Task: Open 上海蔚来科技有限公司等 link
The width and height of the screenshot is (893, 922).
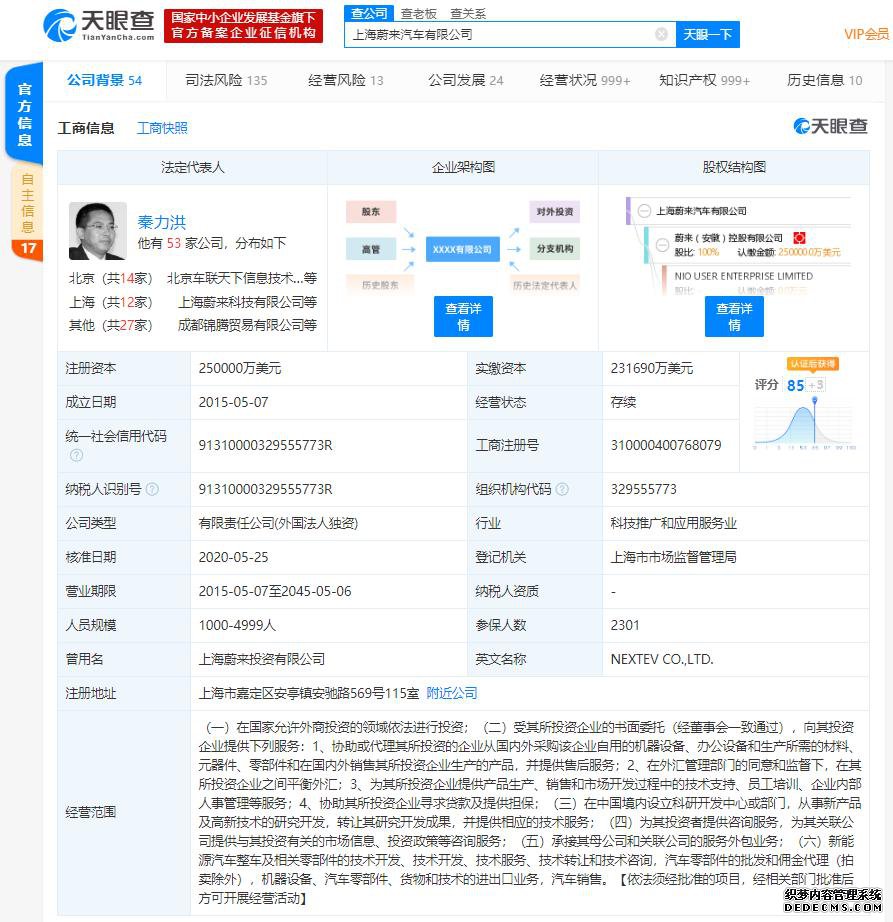Action: tap(248, 302)
